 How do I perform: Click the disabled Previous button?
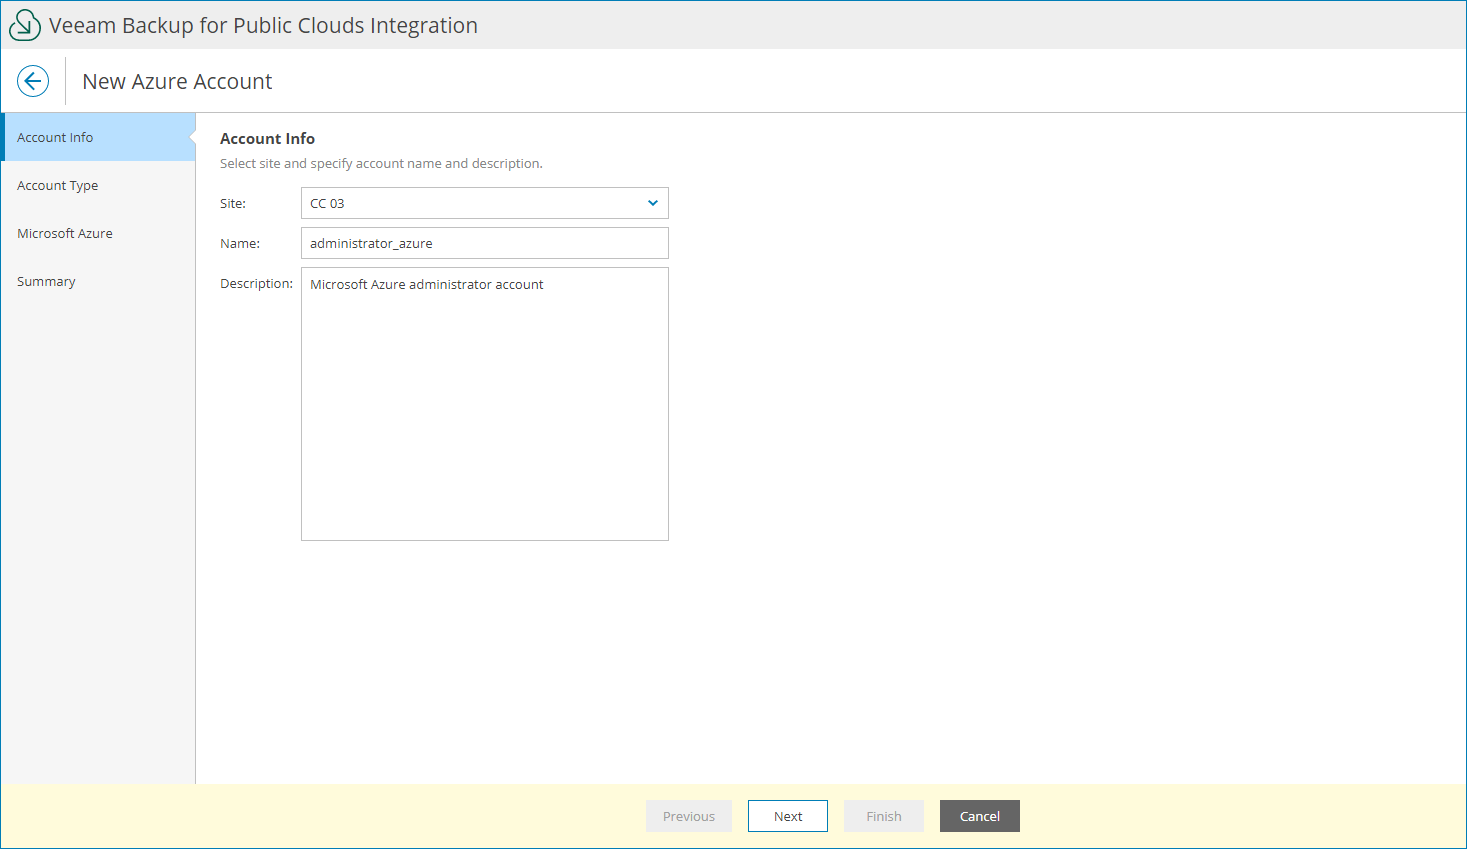coord(688,815)
